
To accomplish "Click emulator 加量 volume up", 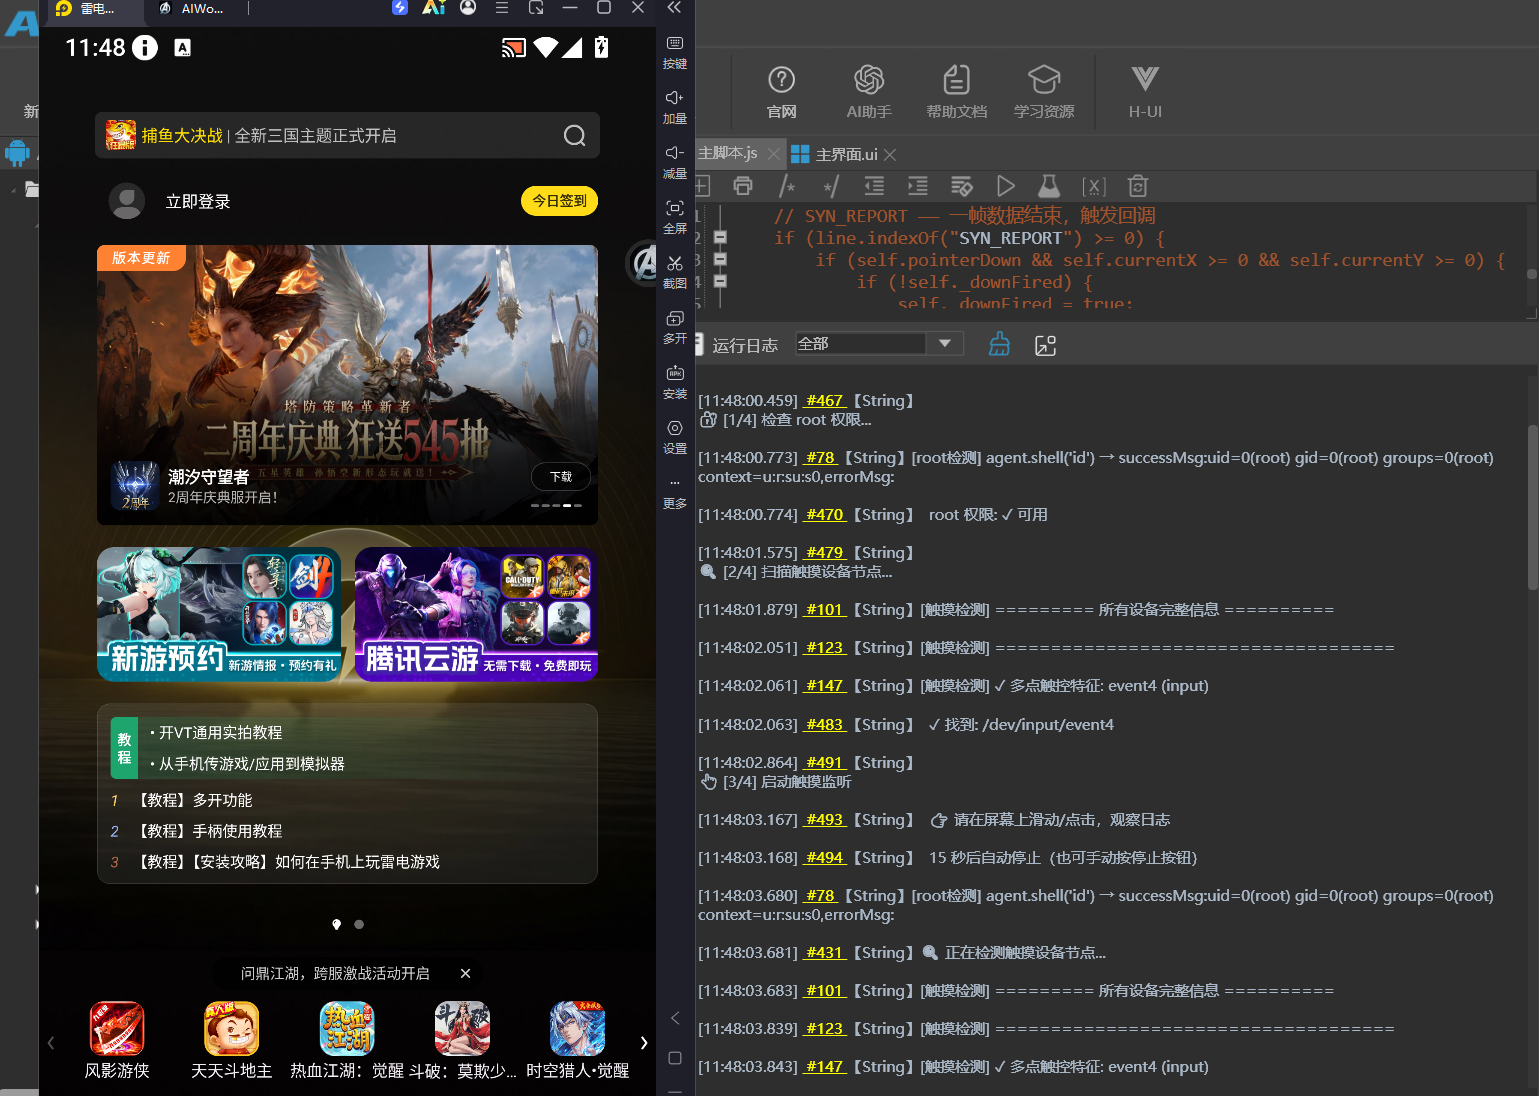I will point(675,107).
